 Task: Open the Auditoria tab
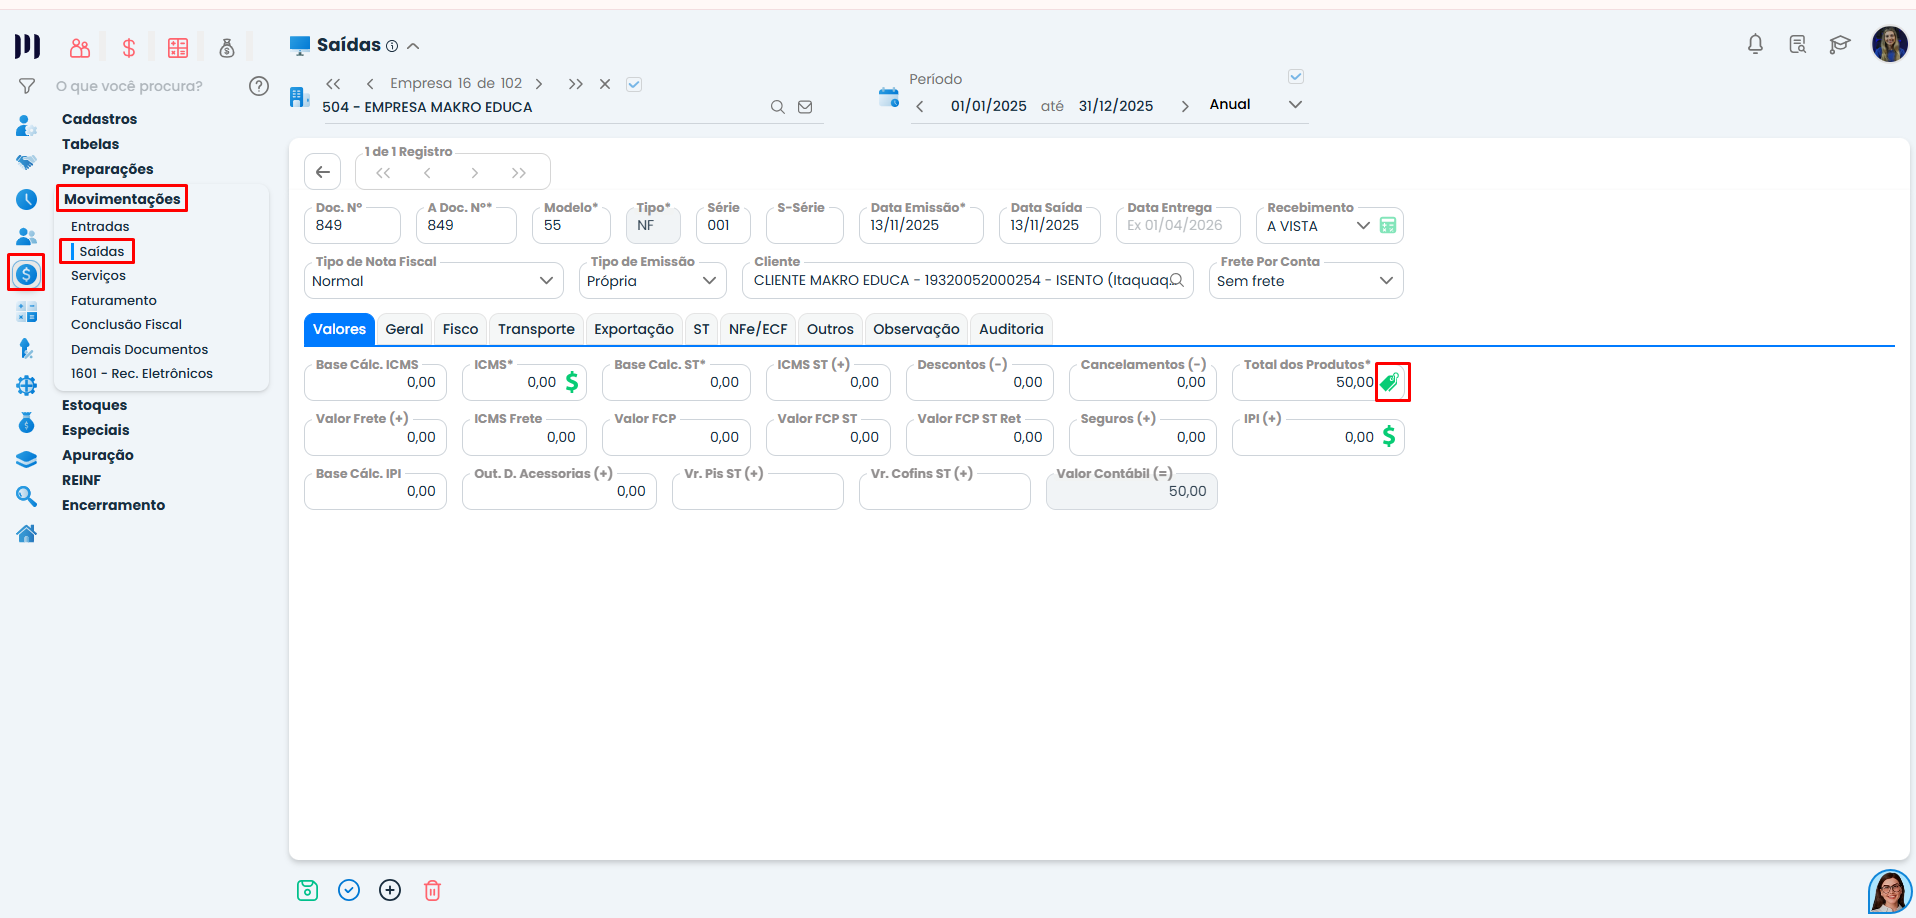tap(1011, 329)
